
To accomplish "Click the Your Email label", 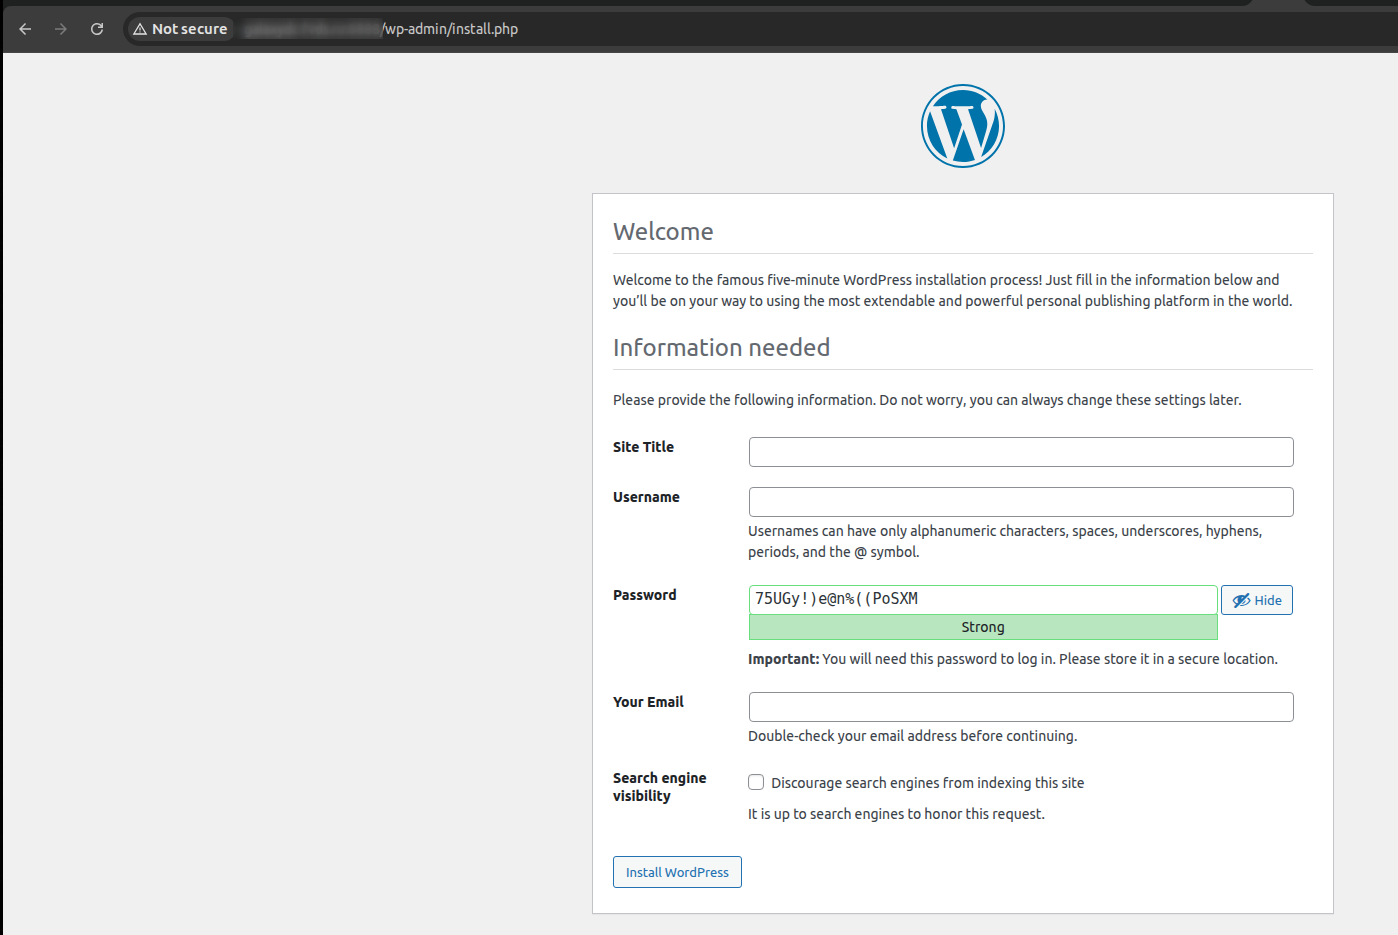I will [x=648, y=702].
